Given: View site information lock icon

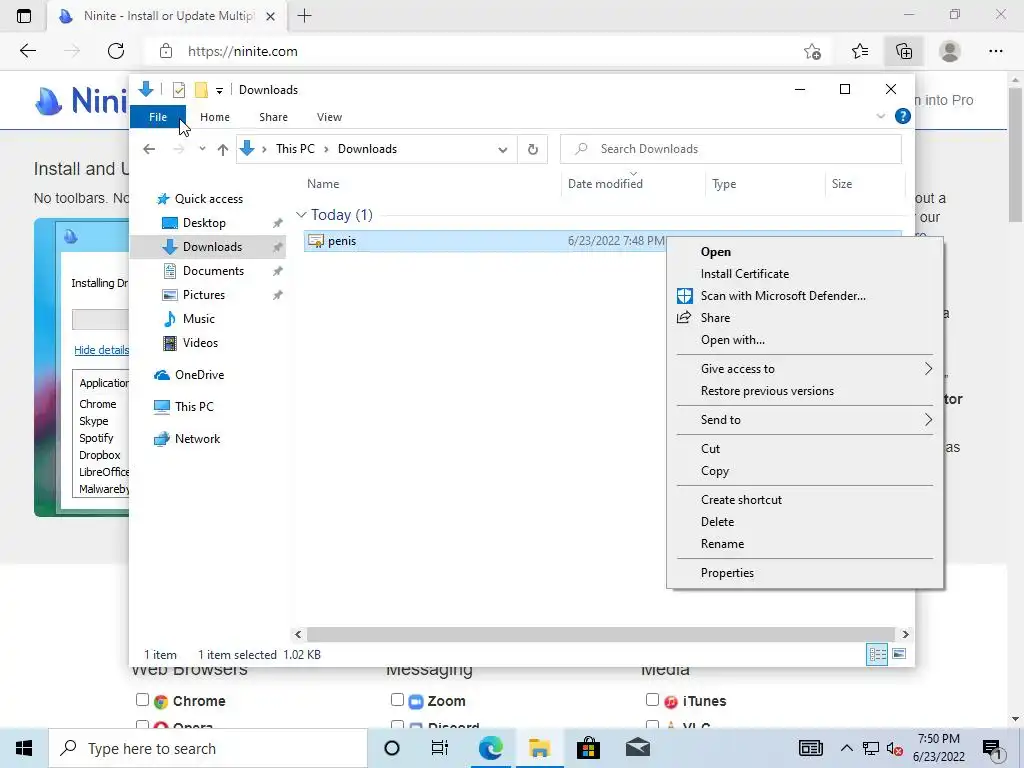Looking at the screenshot, I should (x=166, y=51).
